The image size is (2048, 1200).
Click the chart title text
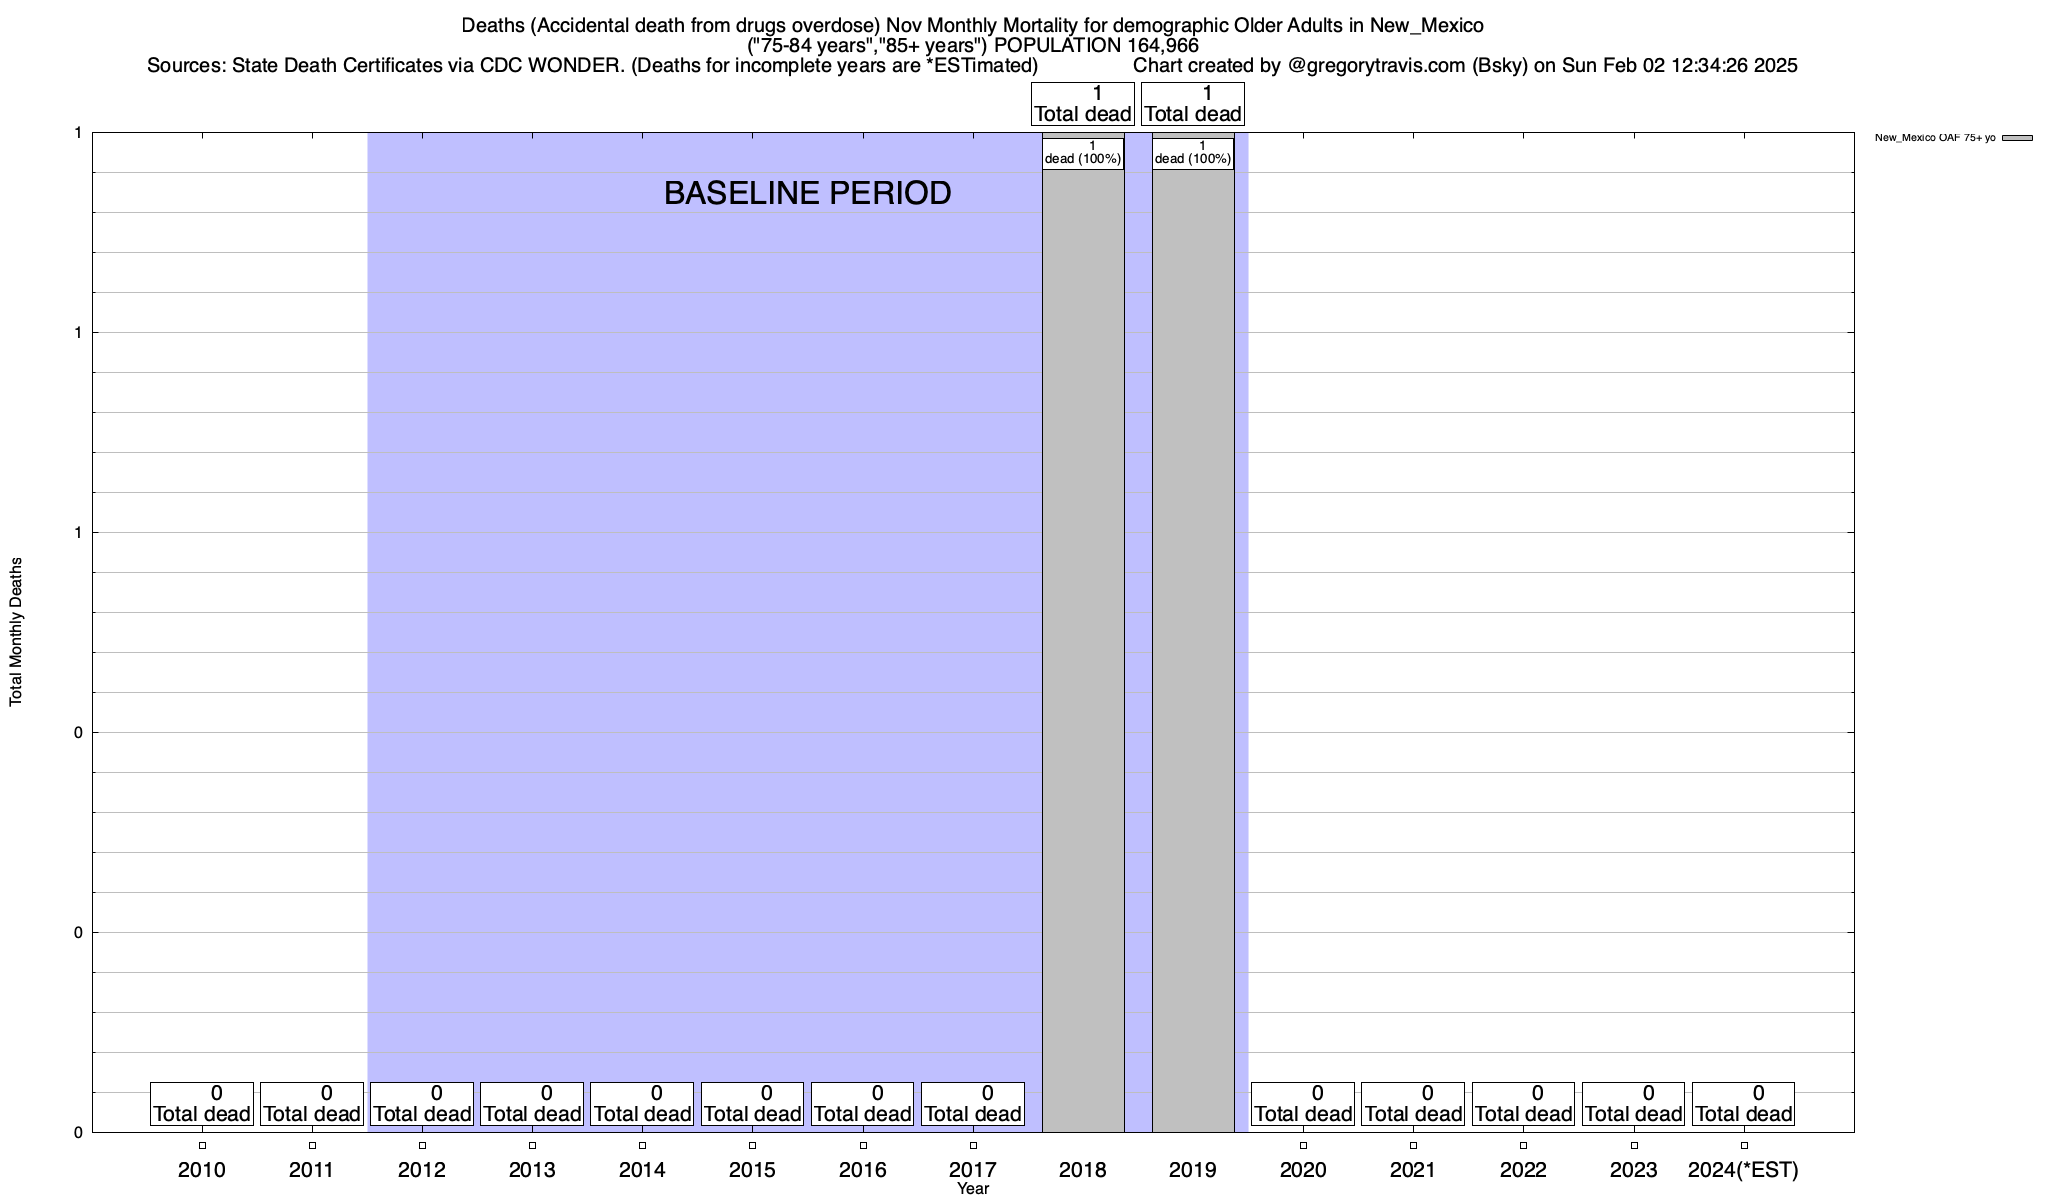972,26
